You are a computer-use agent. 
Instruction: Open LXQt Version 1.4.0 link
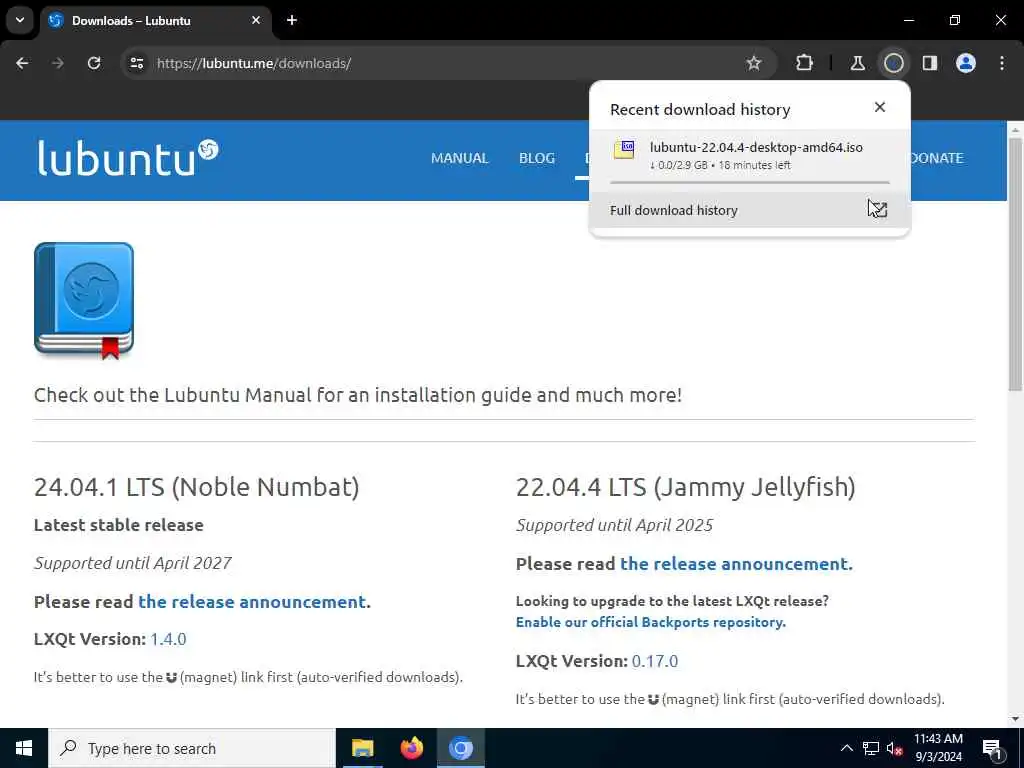pos(168,639)
